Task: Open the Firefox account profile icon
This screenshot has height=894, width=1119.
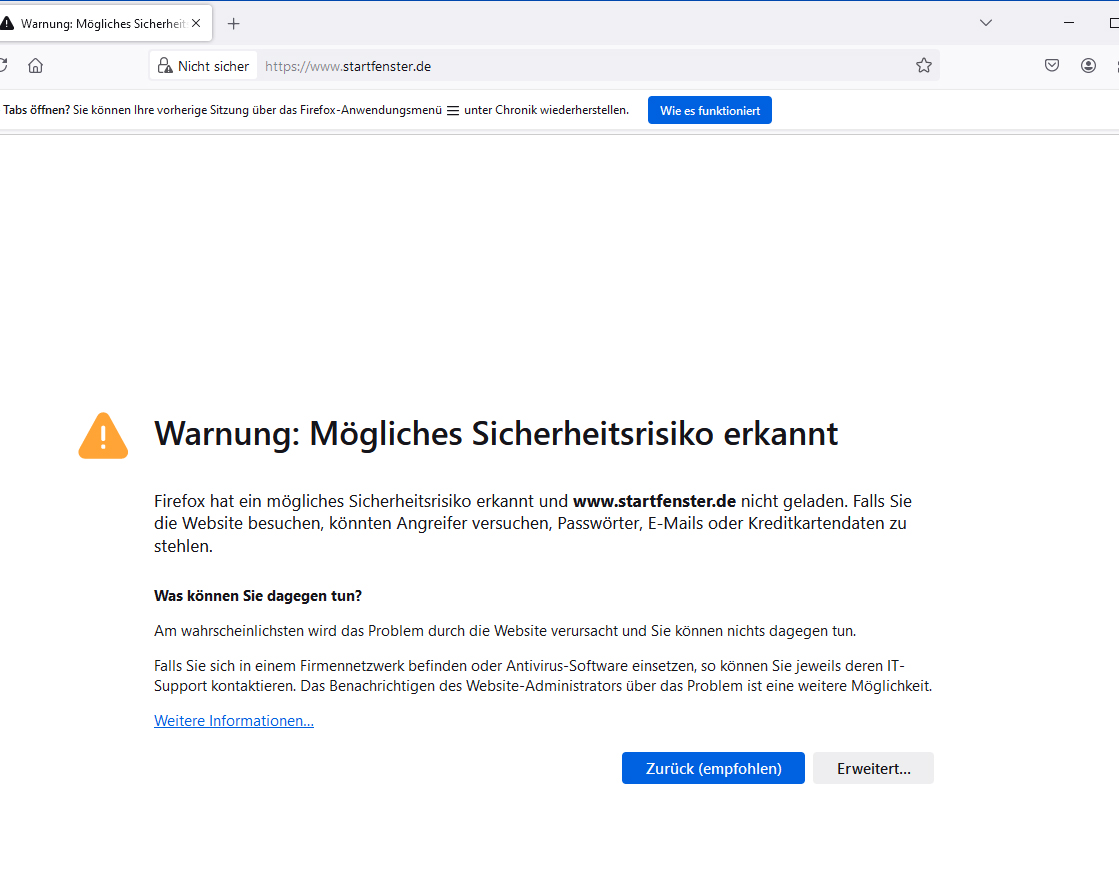Action: pyautogui.click(x=1088, y=66)
